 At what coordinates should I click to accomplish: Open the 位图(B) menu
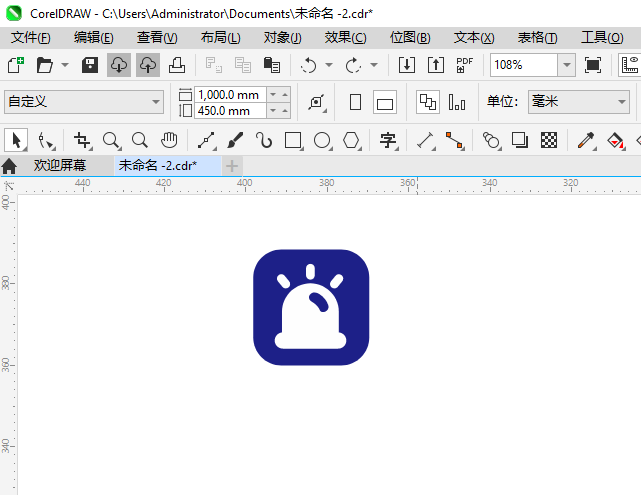coord(410,38)
